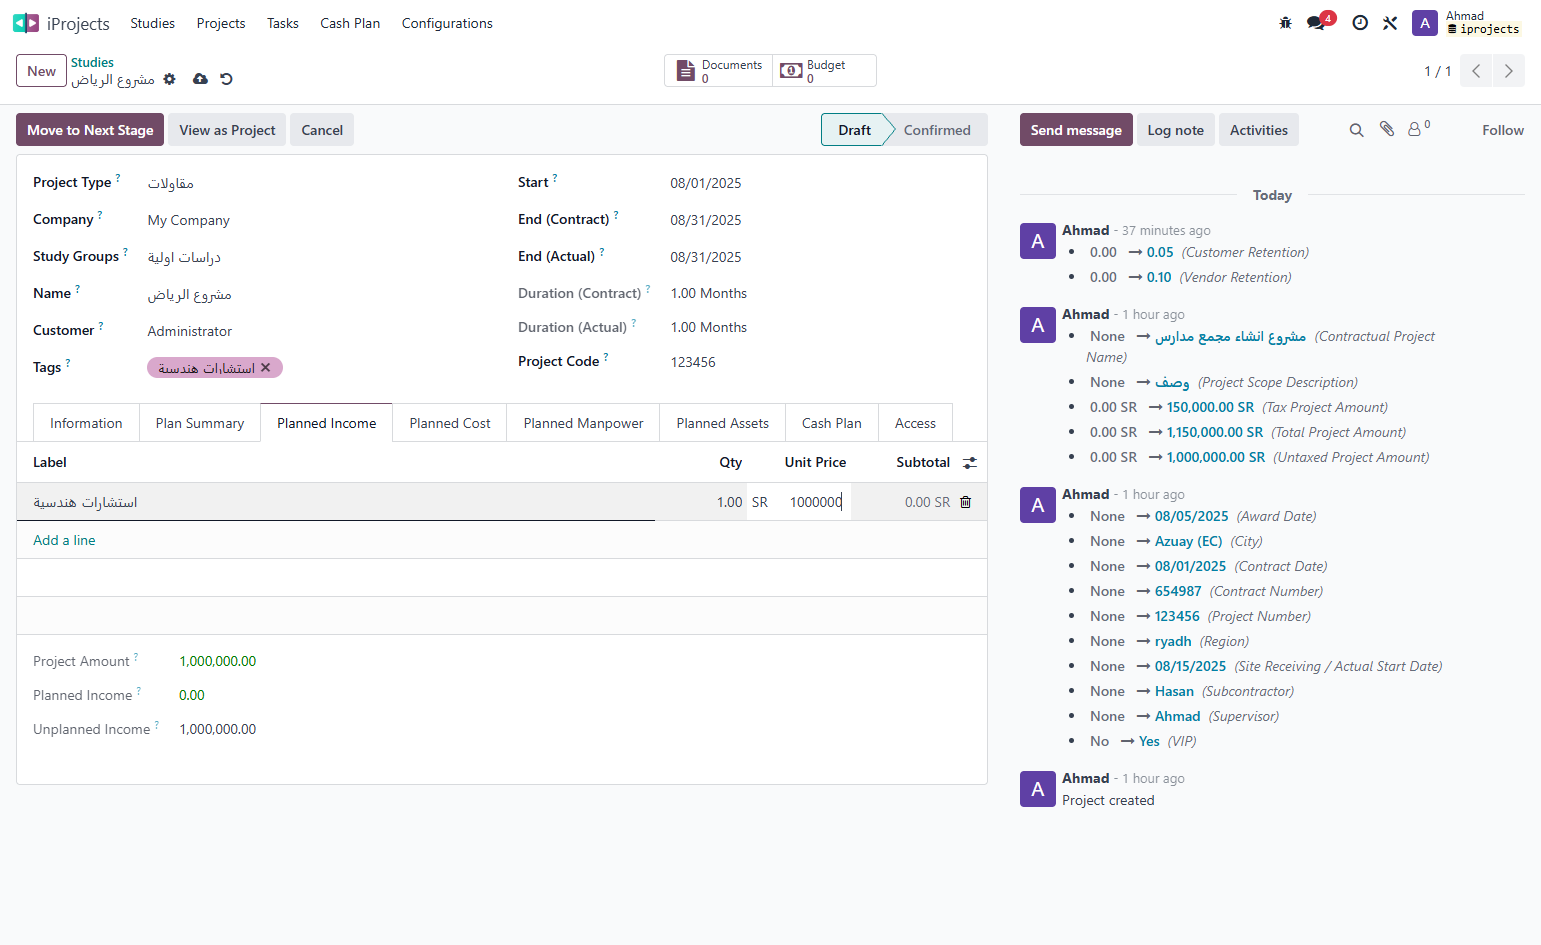Click the Cancel button
Screen dimensions: 1541x945
322,130
